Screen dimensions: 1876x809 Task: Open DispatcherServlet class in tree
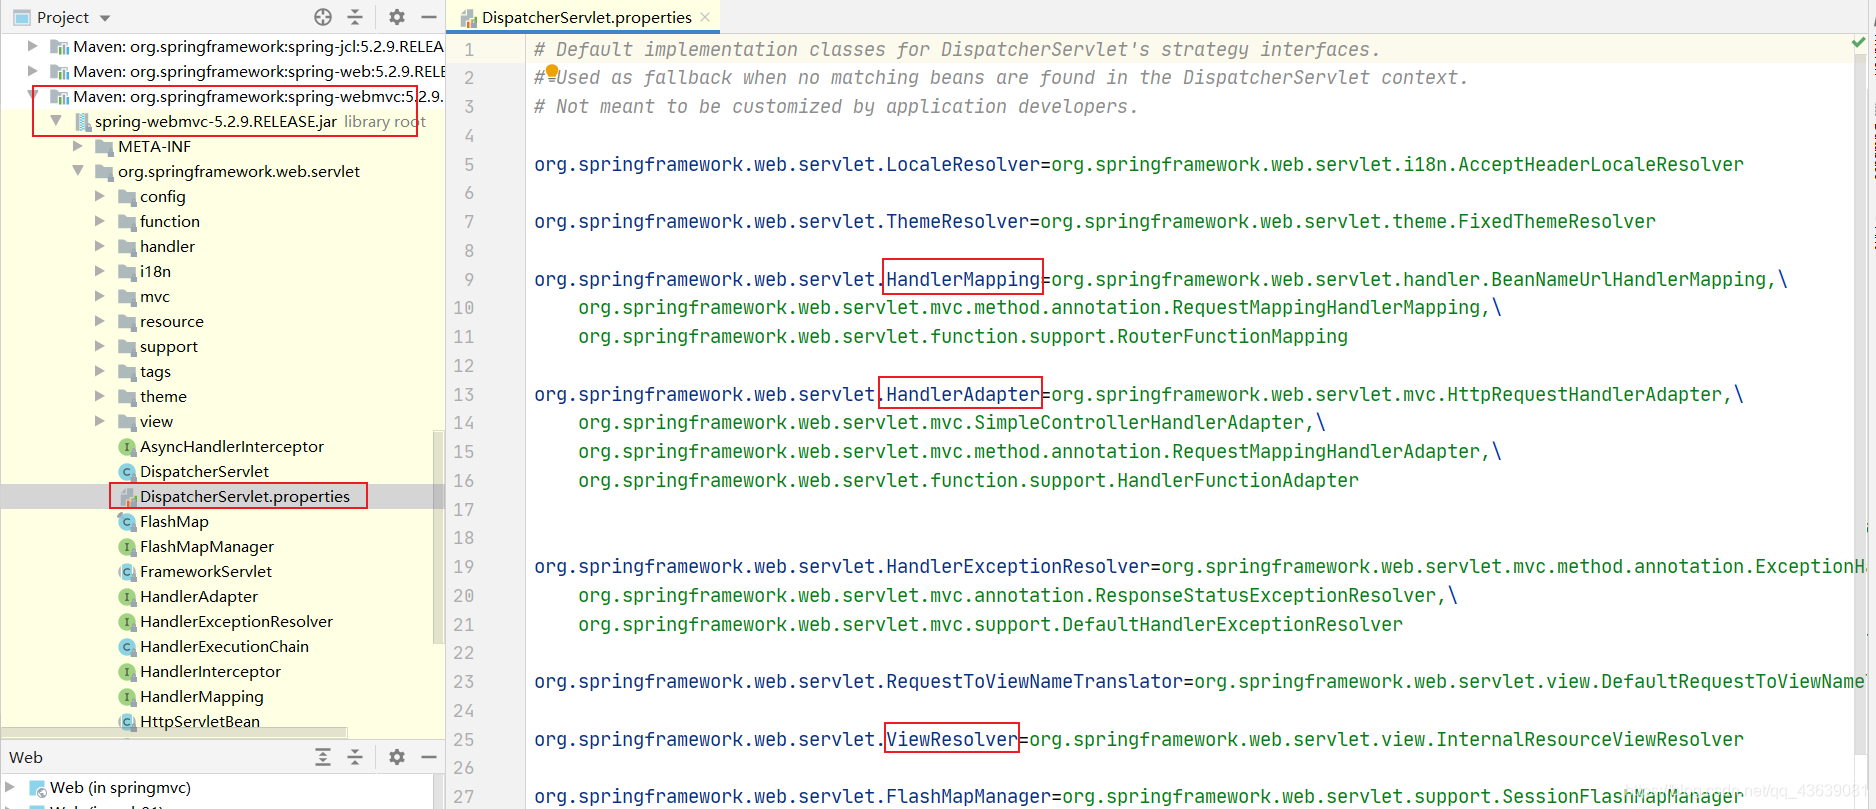point(204,471)
